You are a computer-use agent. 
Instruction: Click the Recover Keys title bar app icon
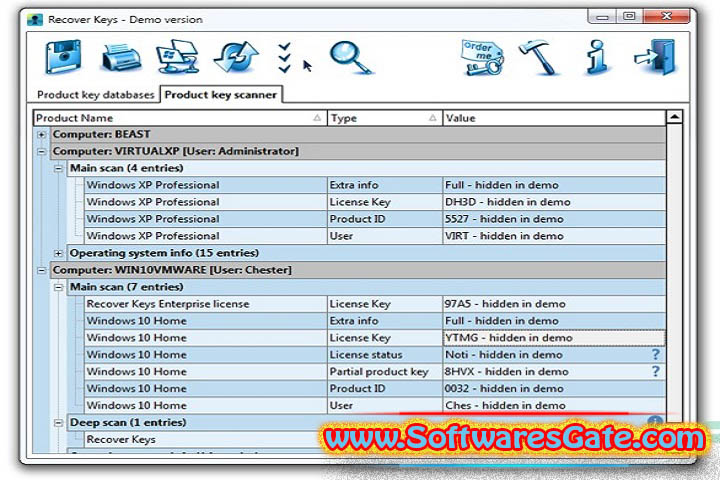tap(35, 20)
